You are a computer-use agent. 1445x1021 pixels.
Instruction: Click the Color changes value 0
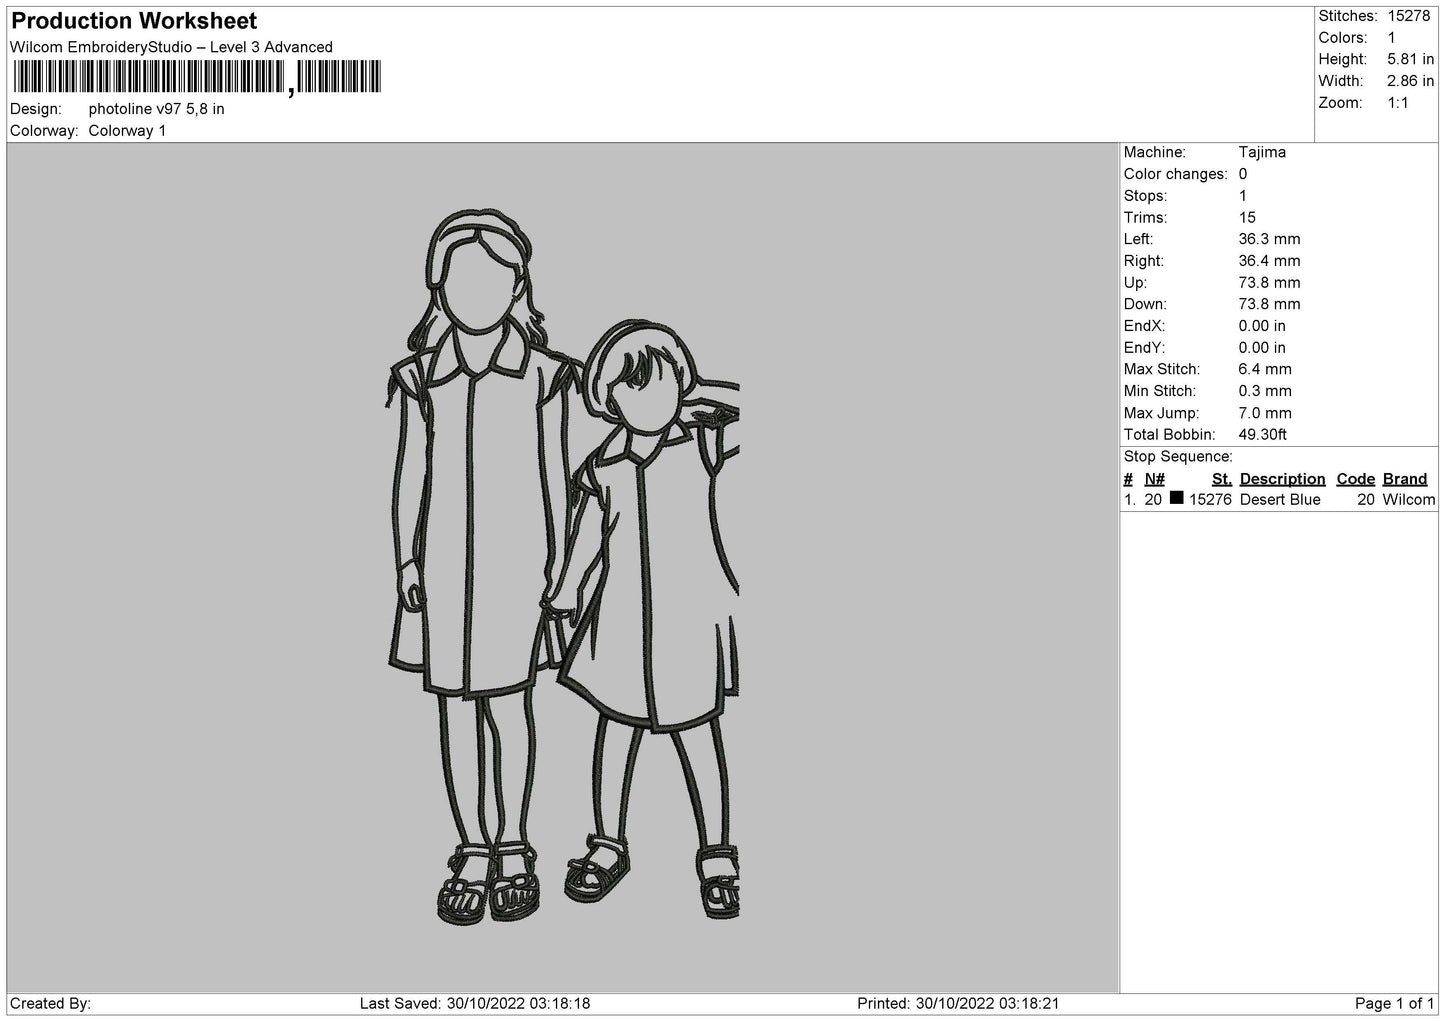(x=1243, y=174)
